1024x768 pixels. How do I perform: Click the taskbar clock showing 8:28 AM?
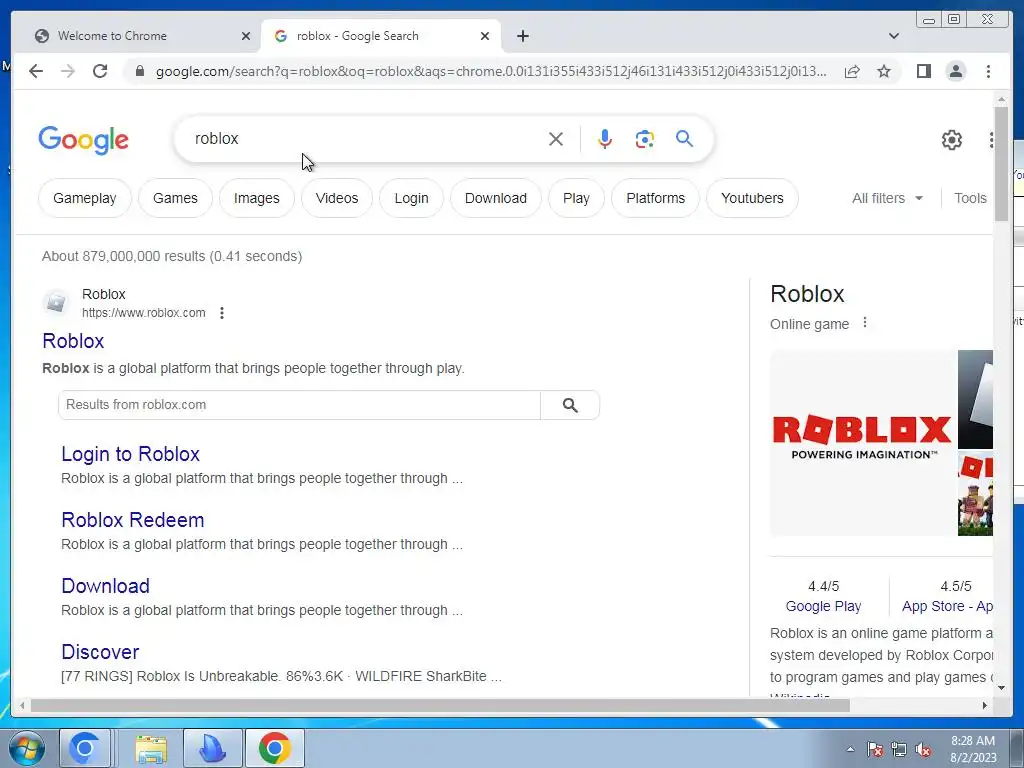[973, 749]
